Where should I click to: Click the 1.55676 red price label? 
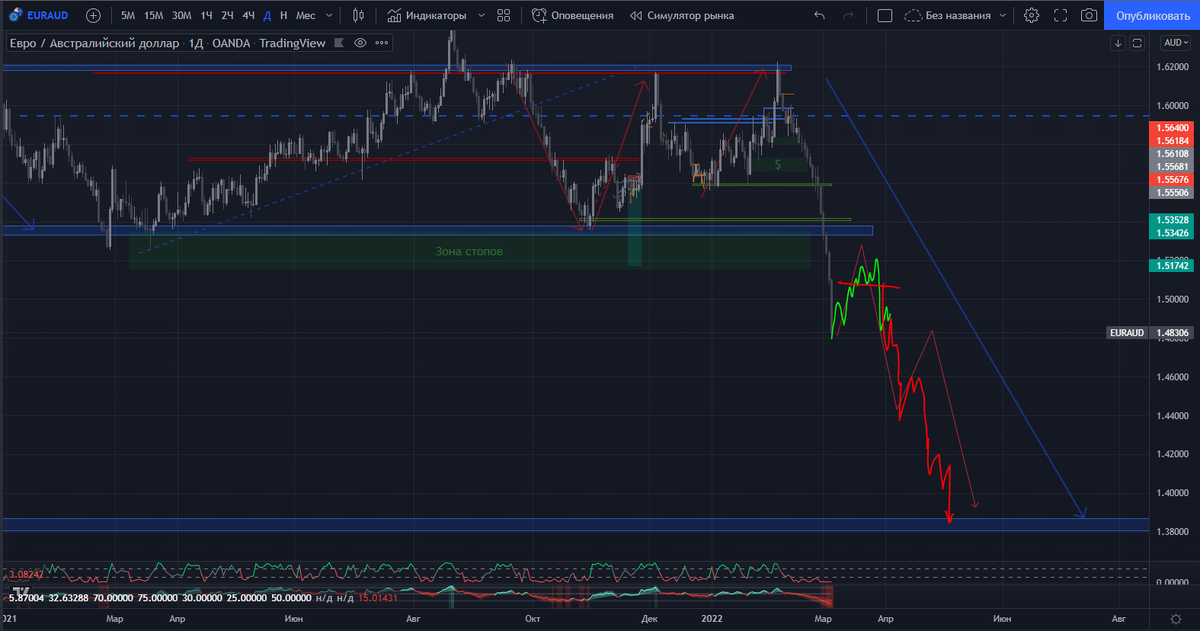pos(1172,179)
